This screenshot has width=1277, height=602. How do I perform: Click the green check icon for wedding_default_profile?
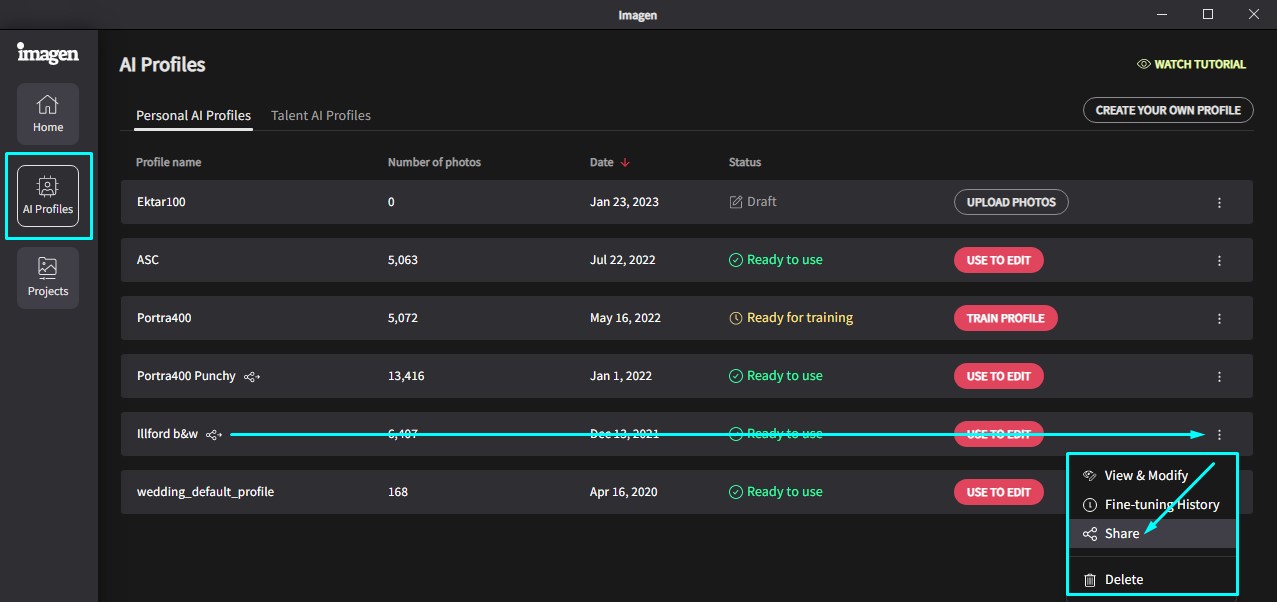click(736, 492)
